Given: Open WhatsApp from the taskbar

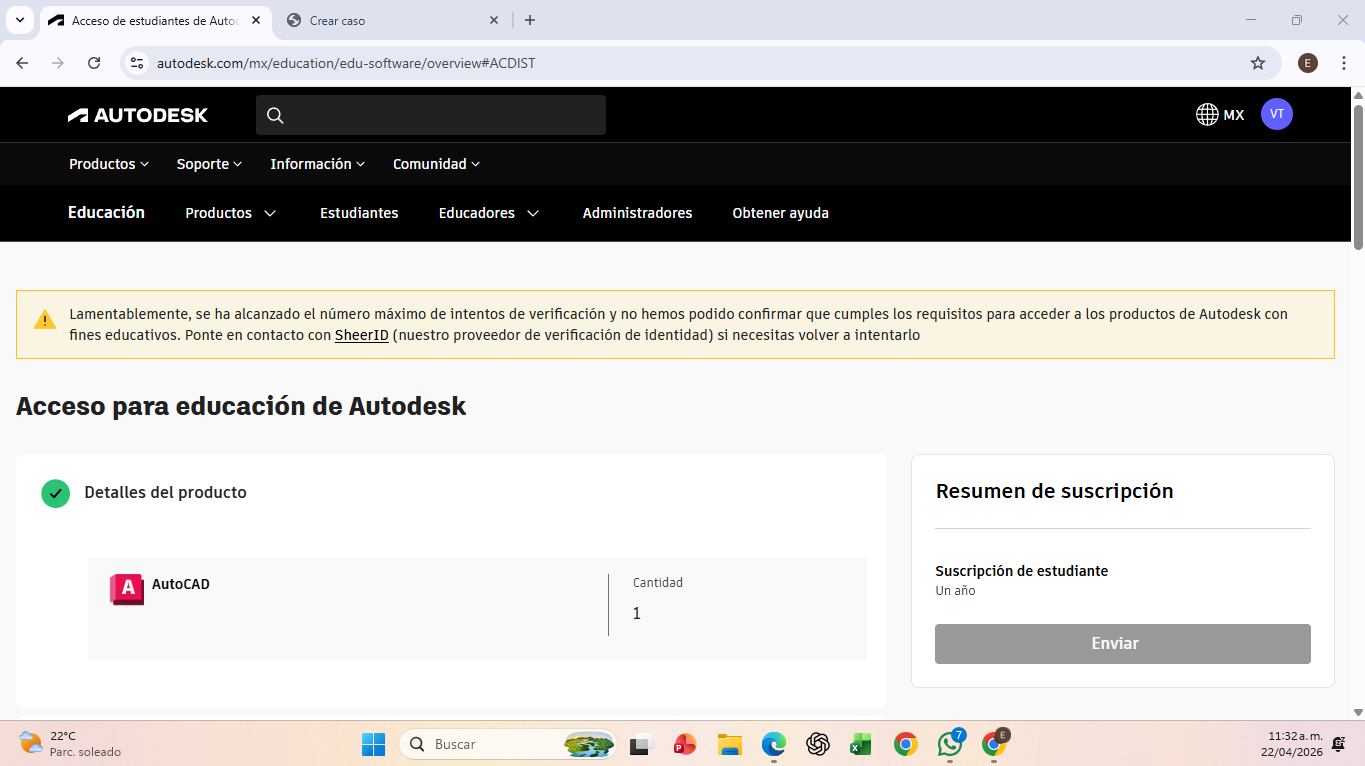Looking at the screenshot, I should [x=949, y=744].
